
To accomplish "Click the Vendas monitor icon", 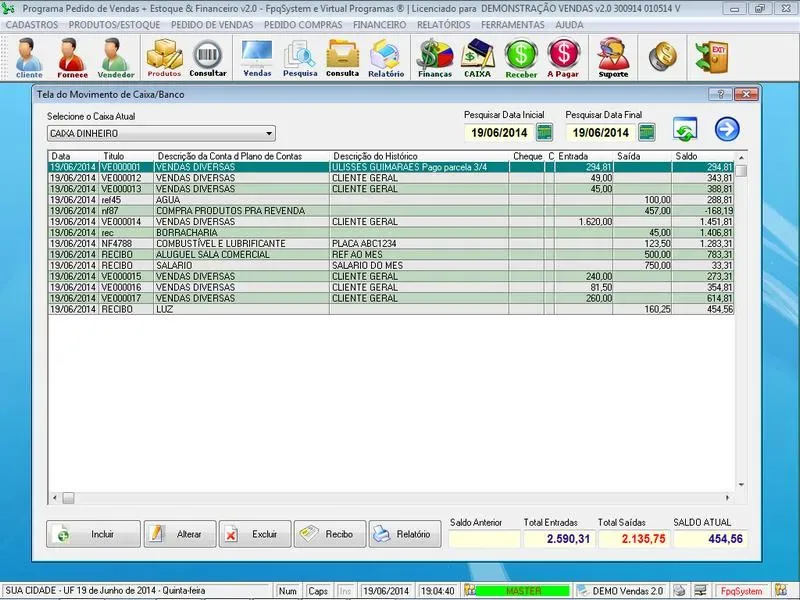I will click(257, 57).
